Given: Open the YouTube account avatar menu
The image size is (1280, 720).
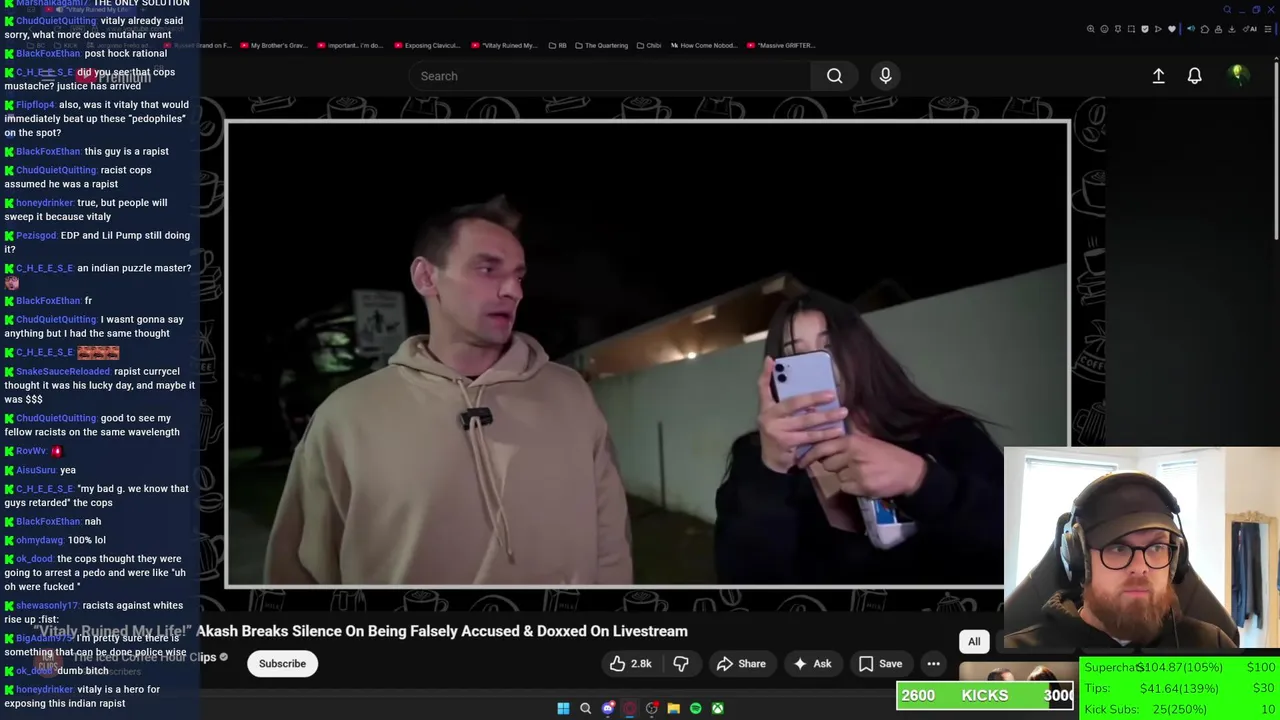Looking at the screenshot, I should pos(1238,75).
